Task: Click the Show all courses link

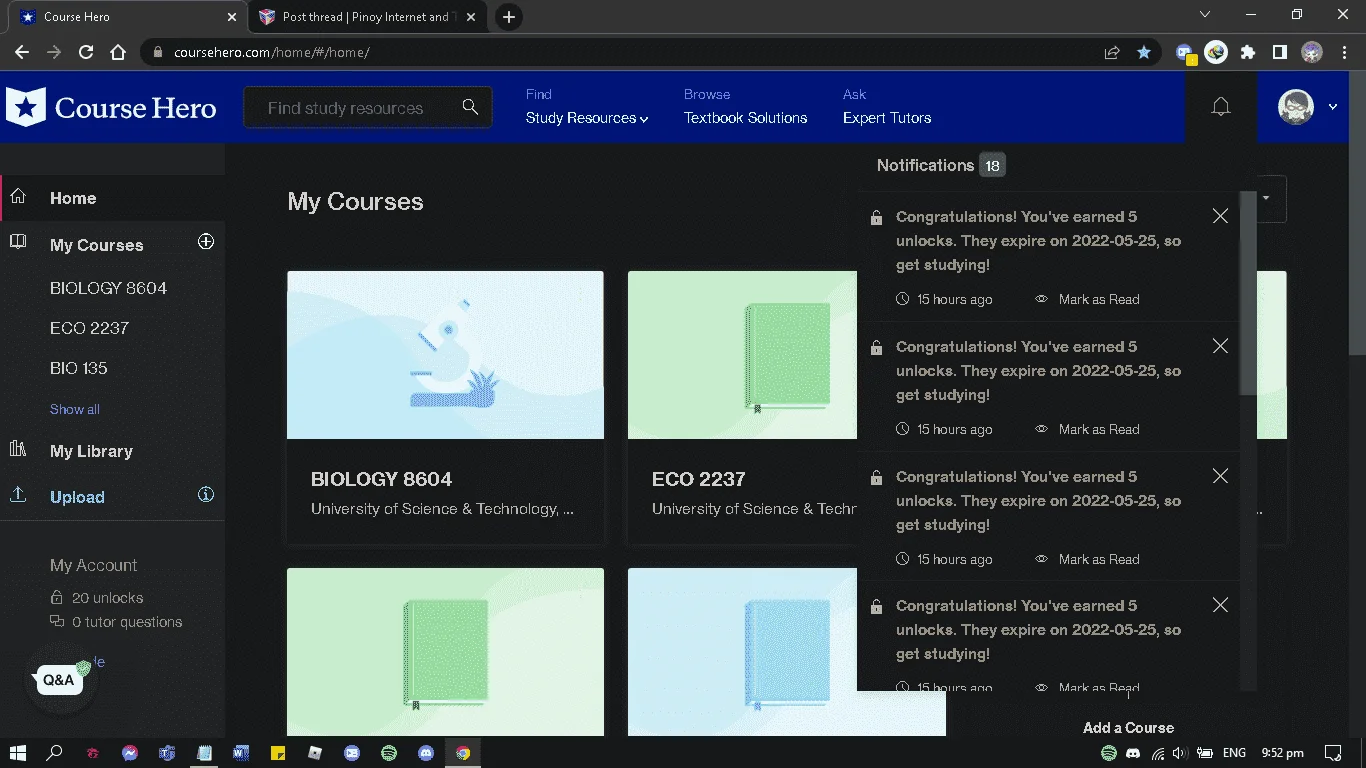Action: tap(75, 409)
